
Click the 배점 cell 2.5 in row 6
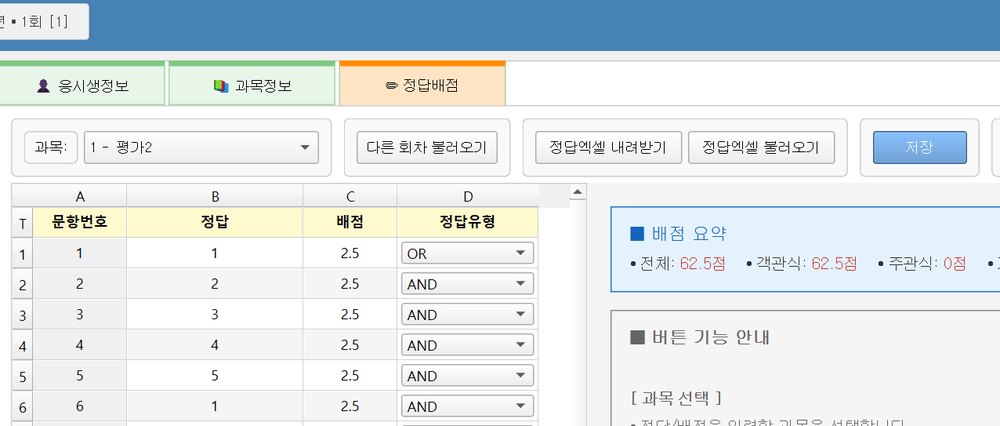pos(349,406)
